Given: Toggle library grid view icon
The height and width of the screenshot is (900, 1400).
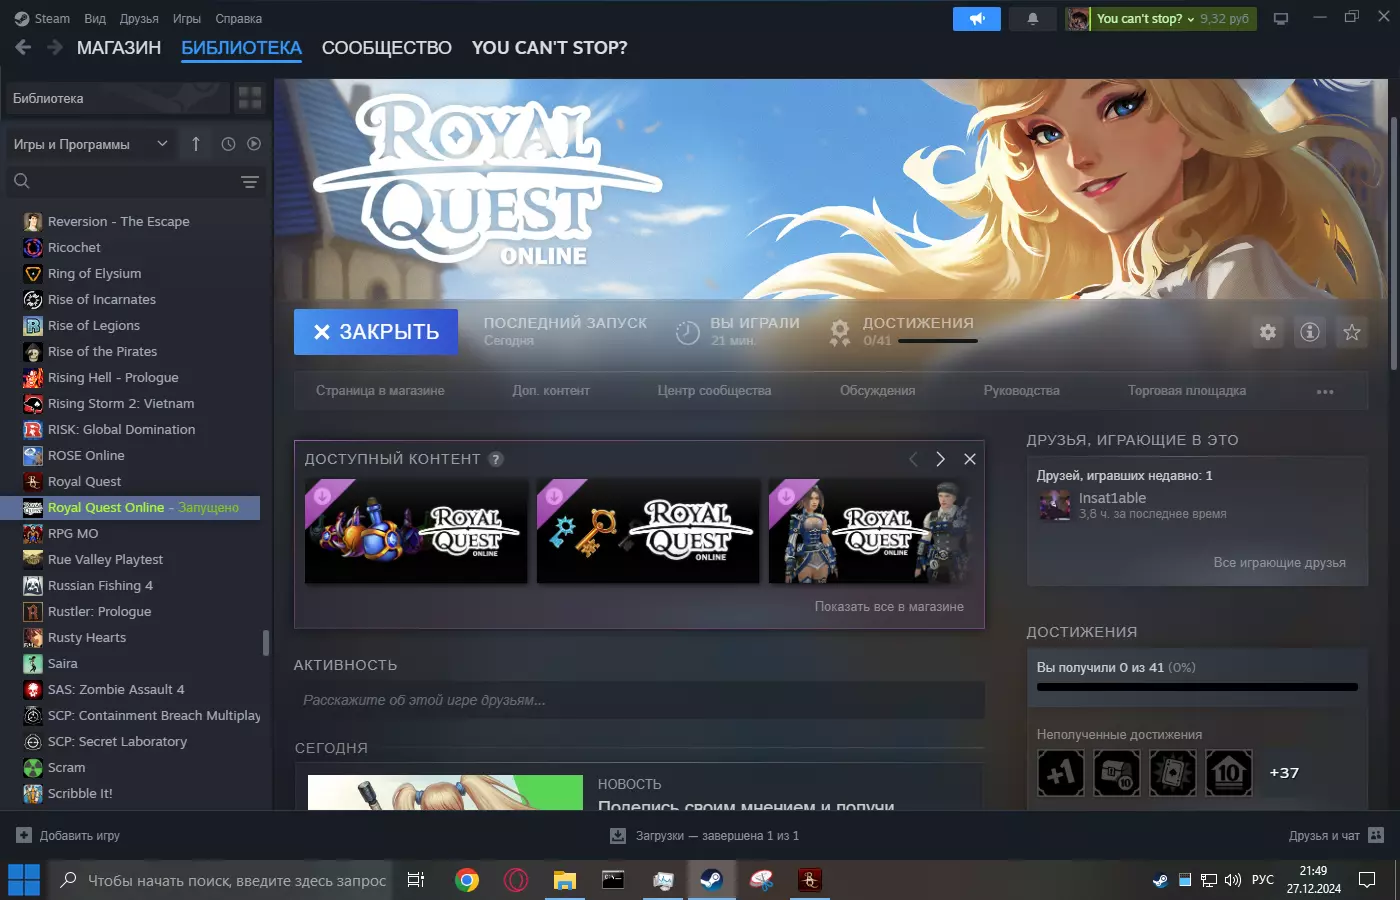Looking at the screenshot, I should [x=250, y=98].
